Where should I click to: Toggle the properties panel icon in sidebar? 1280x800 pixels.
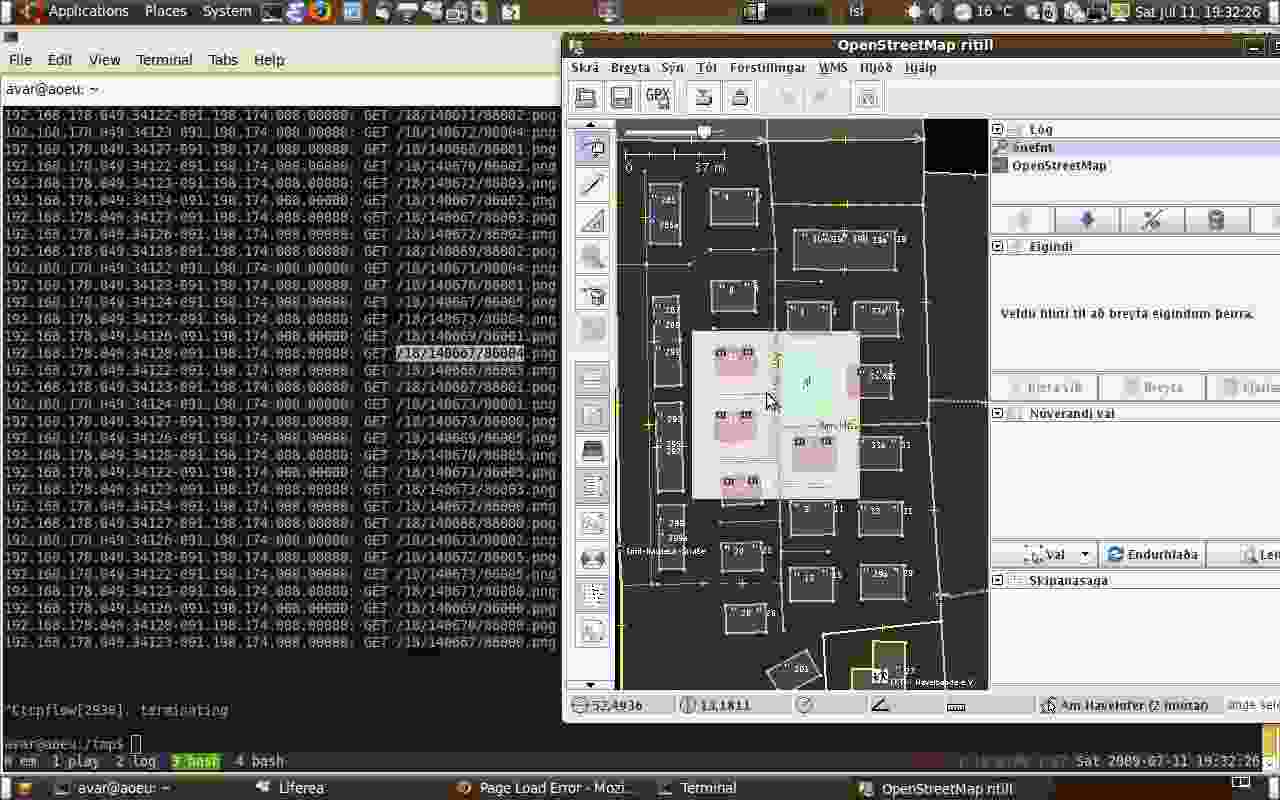click(x=593, y=415)
